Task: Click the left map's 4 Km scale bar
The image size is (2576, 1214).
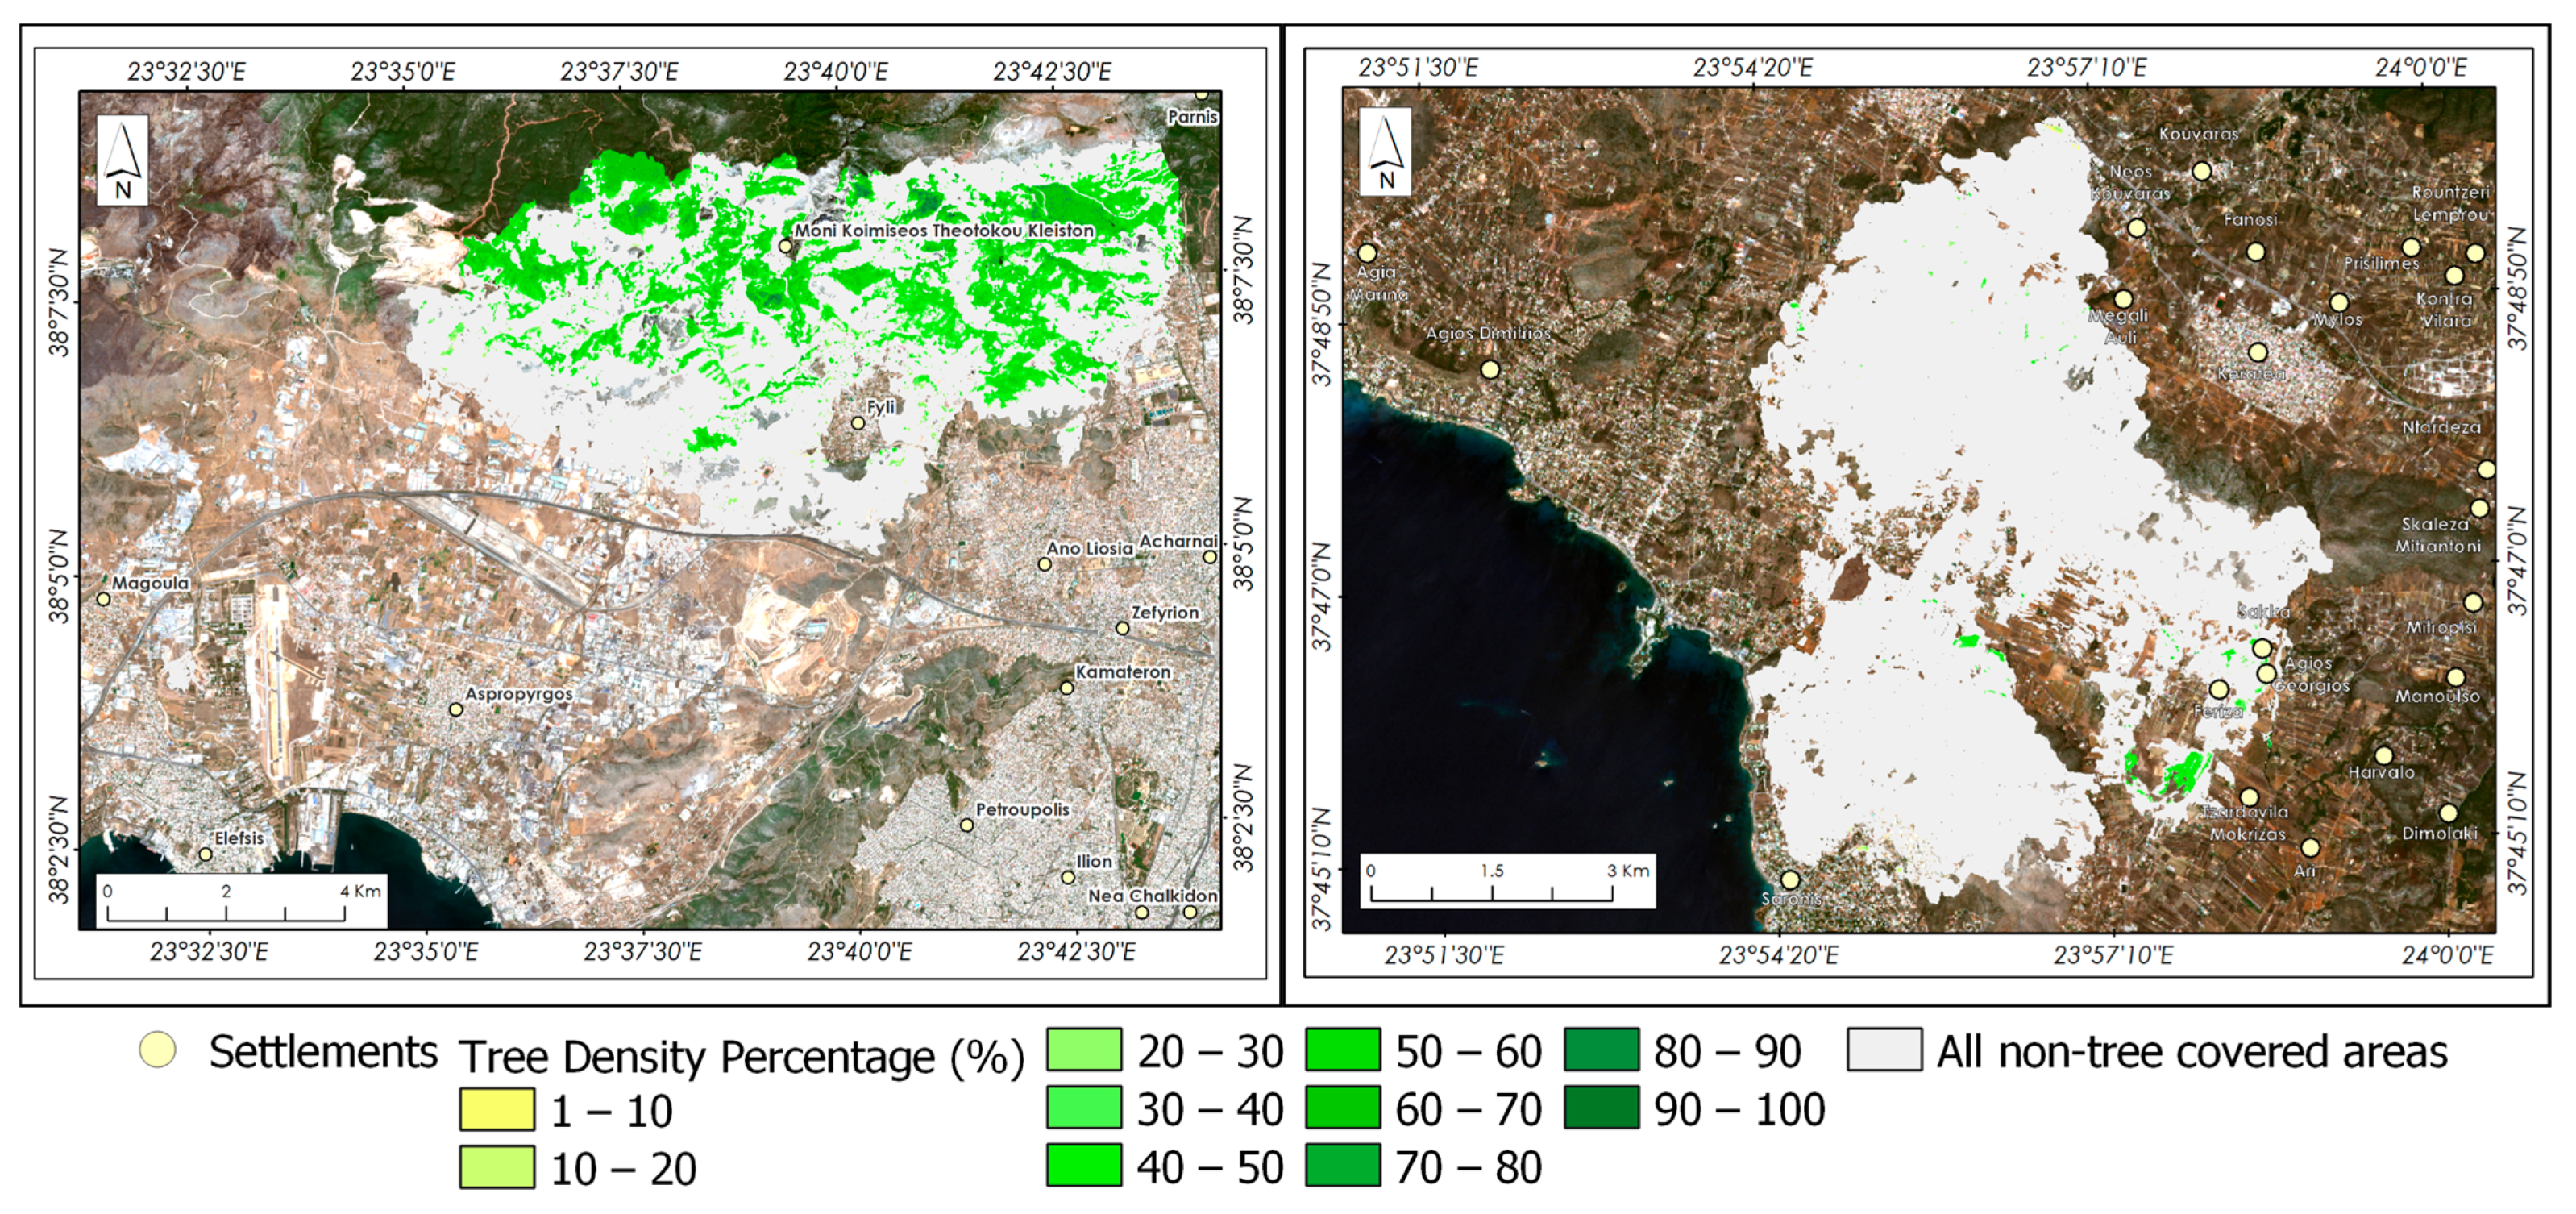Action: click(x=226, y=913)
